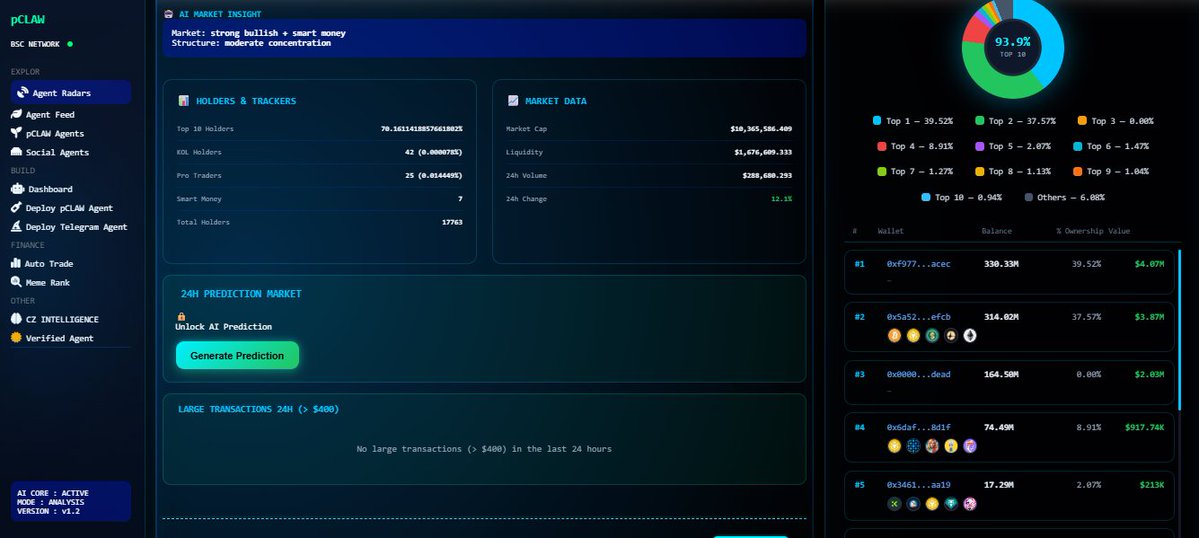Image resolution: width=1199 pixels, height=538 pixels.
Task: Open the Verified Agent page
Action: (52, 338)
